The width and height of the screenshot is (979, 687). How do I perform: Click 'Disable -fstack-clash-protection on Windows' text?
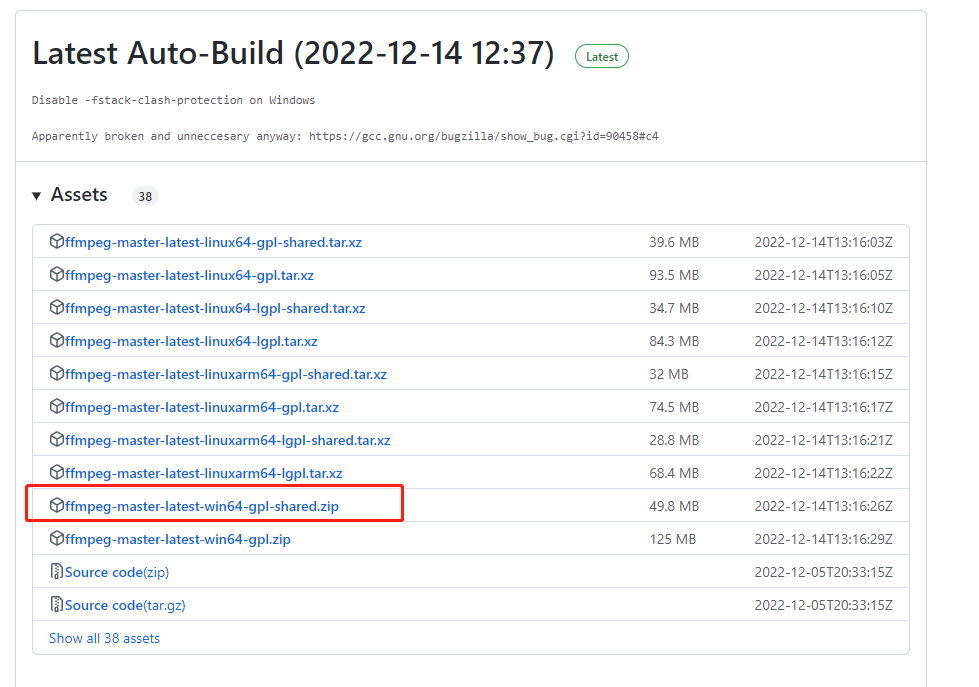tap(174, 100)
